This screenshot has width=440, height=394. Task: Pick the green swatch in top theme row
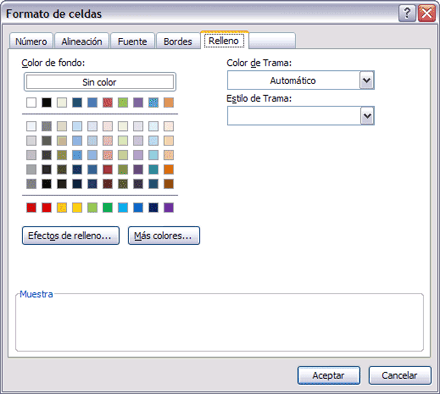click(x=123, y=102)
